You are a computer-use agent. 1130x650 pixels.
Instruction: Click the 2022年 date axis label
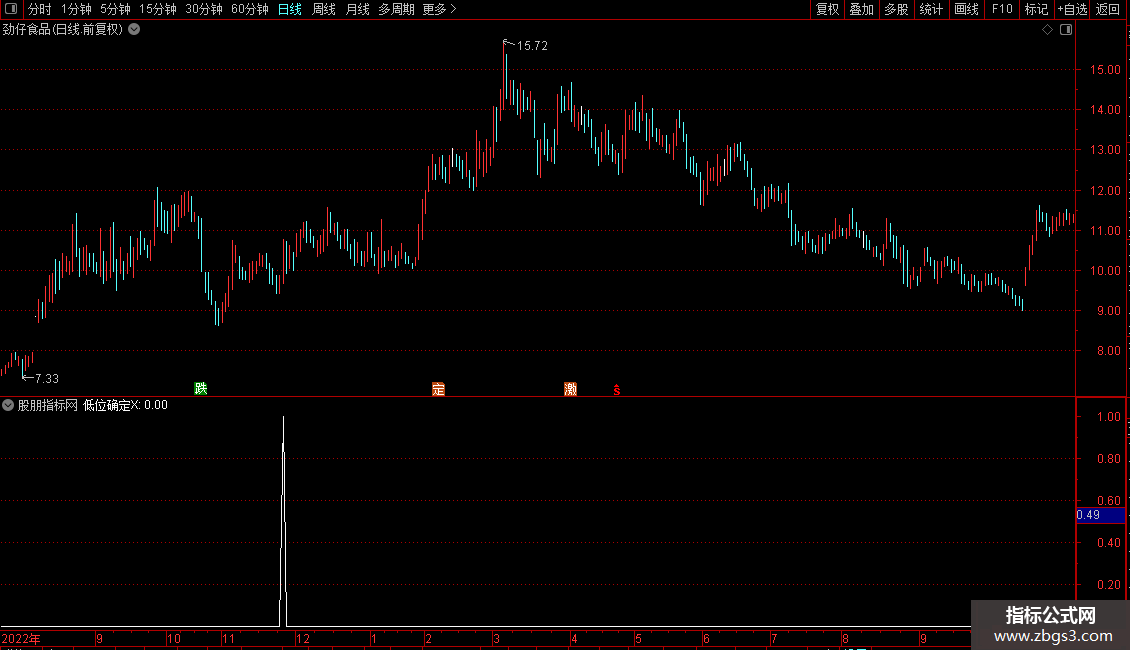point(21,638)
